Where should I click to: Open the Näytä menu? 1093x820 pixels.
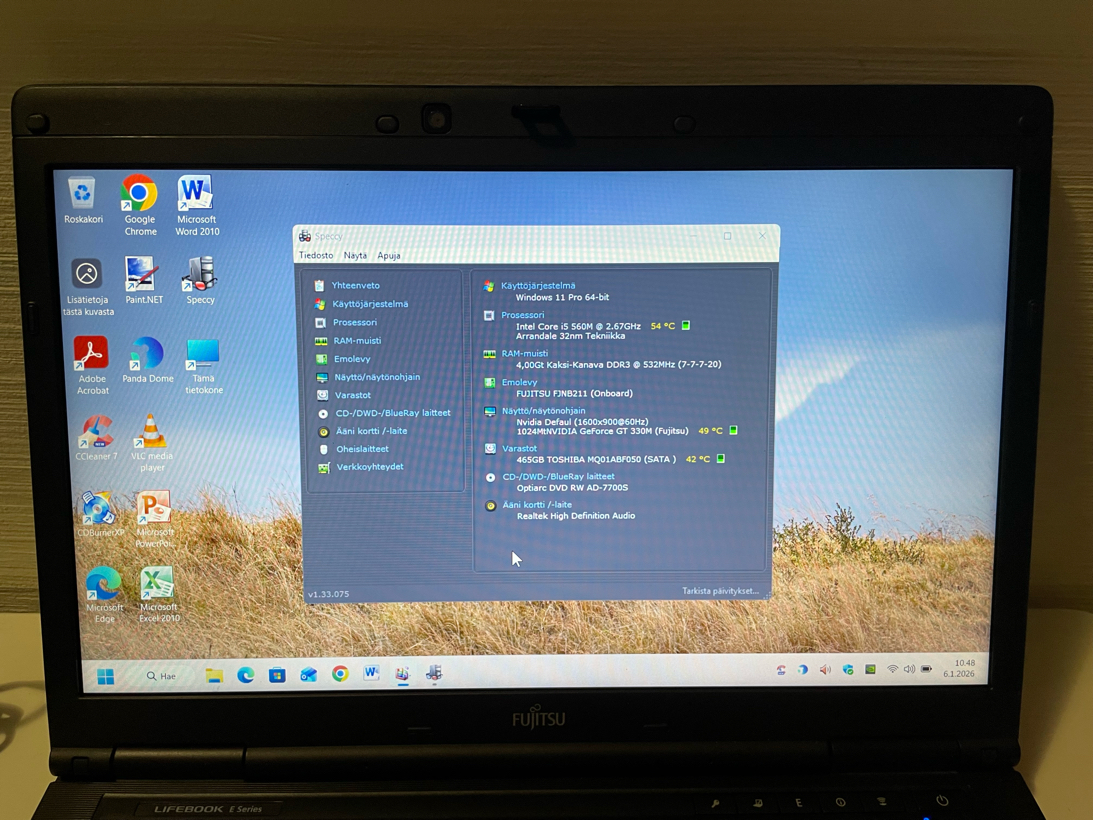[355, 256]
